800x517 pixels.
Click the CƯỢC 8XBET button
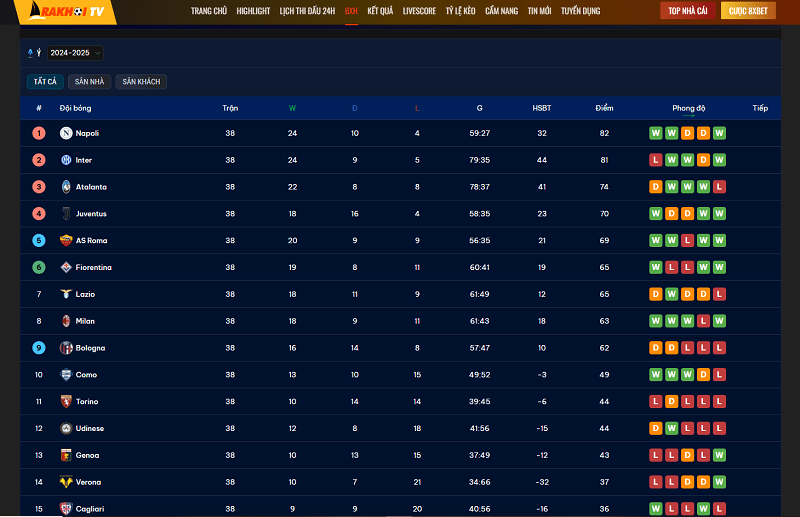pyautogui.click(x=748, y=11)
